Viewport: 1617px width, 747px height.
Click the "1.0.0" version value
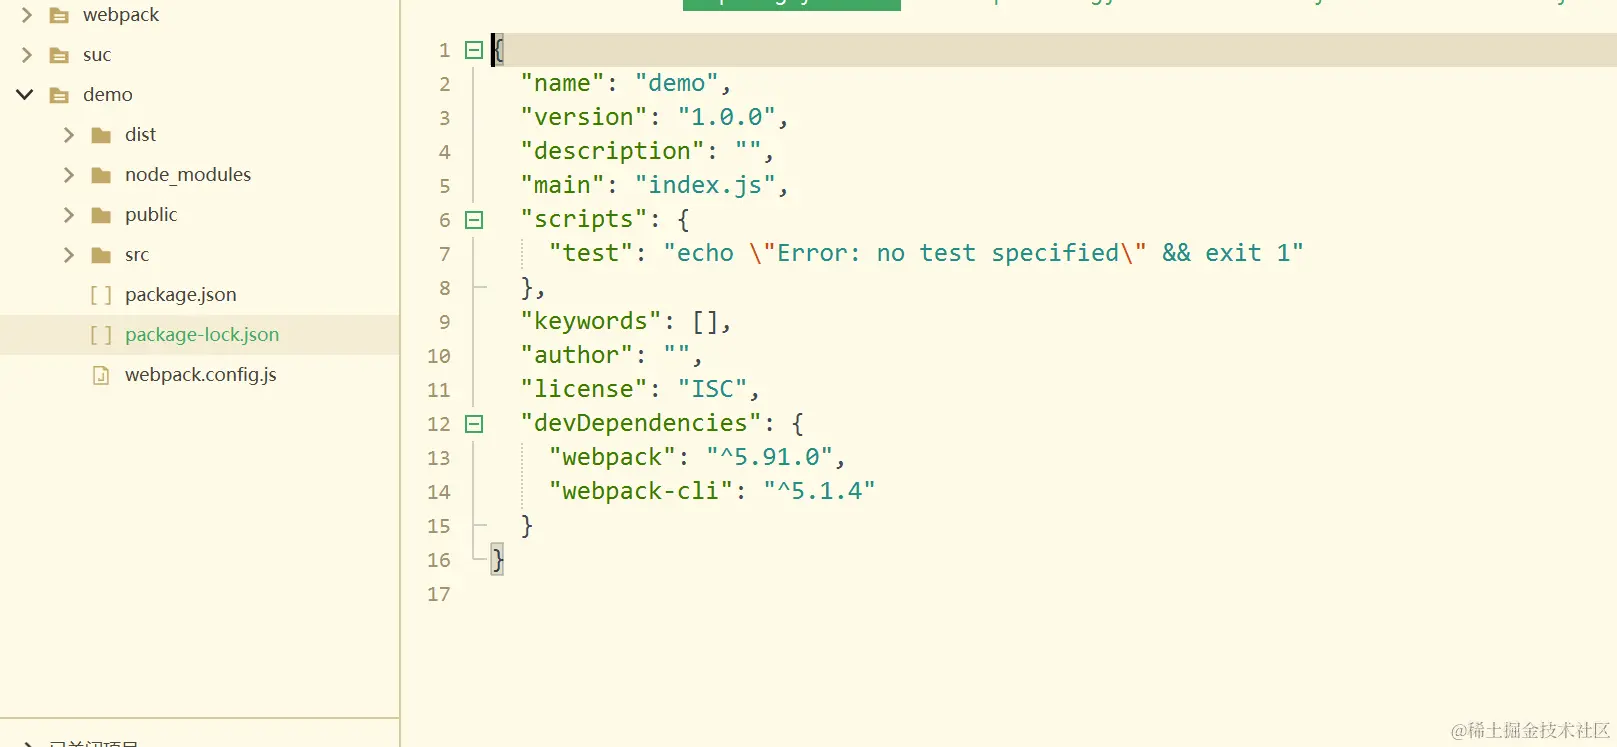pos(727,117)
